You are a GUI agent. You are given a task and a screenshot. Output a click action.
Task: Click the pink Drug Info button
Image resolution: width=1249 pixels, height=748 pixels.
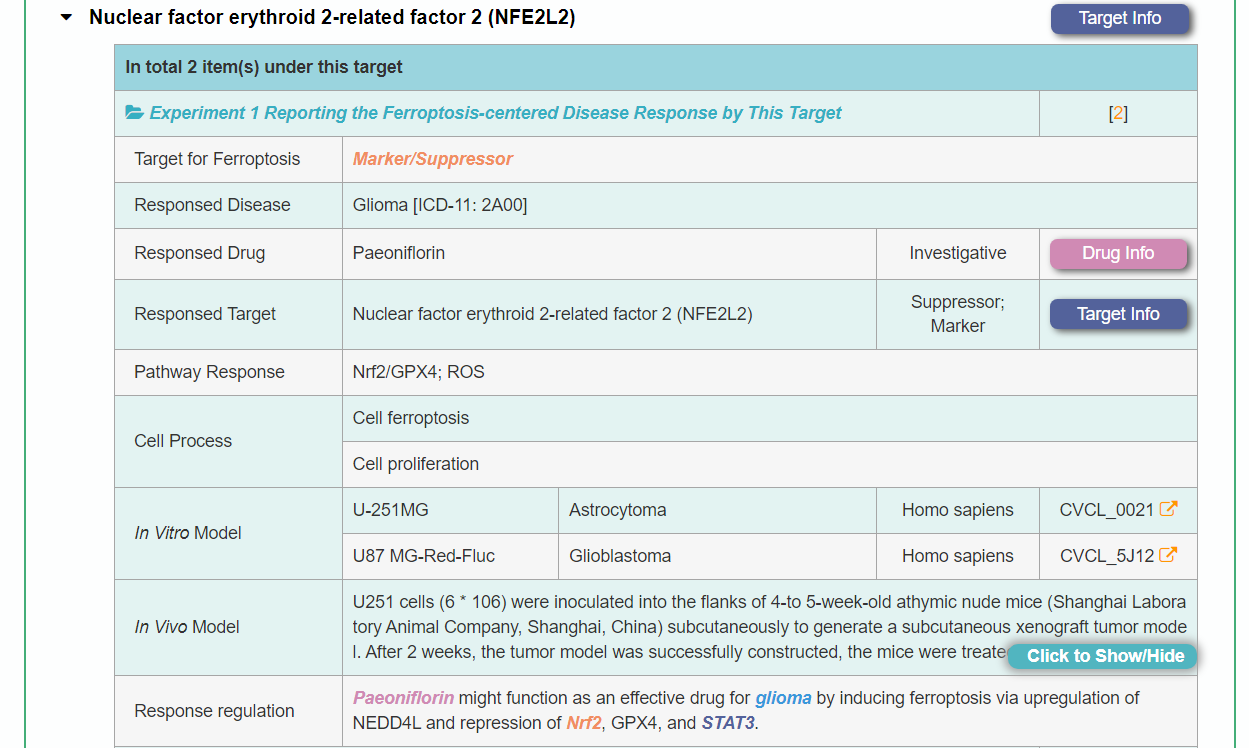(1117, 254)
